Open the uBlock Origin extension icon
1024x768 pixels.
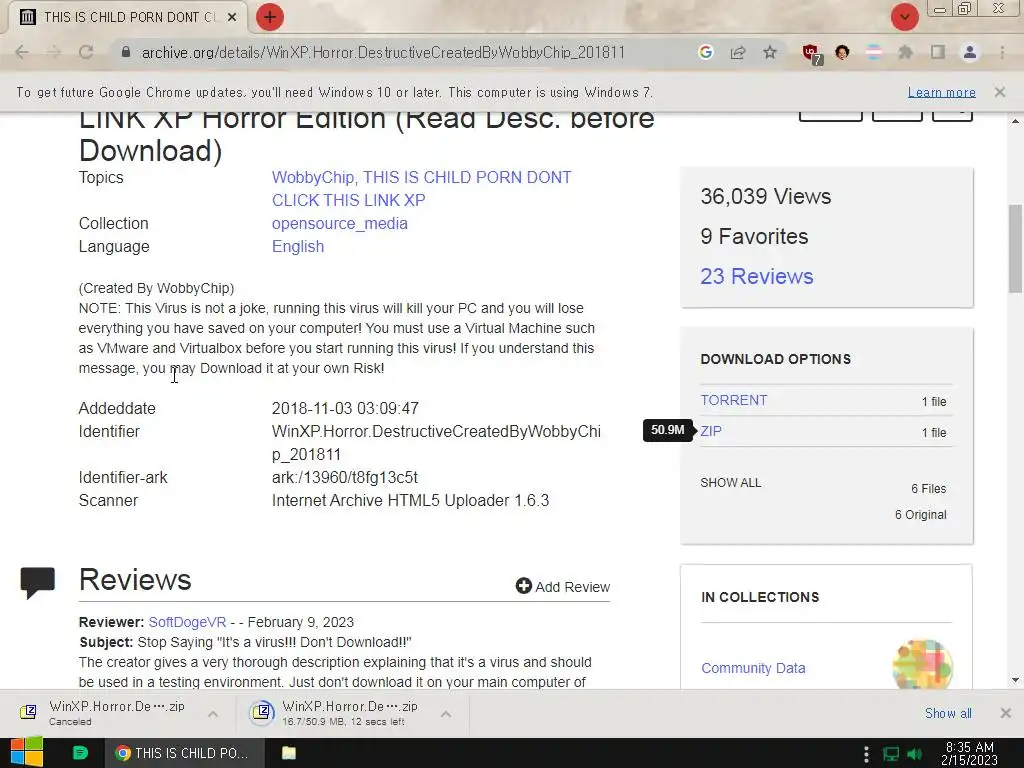pyautogui.click(x=811, y=54)
